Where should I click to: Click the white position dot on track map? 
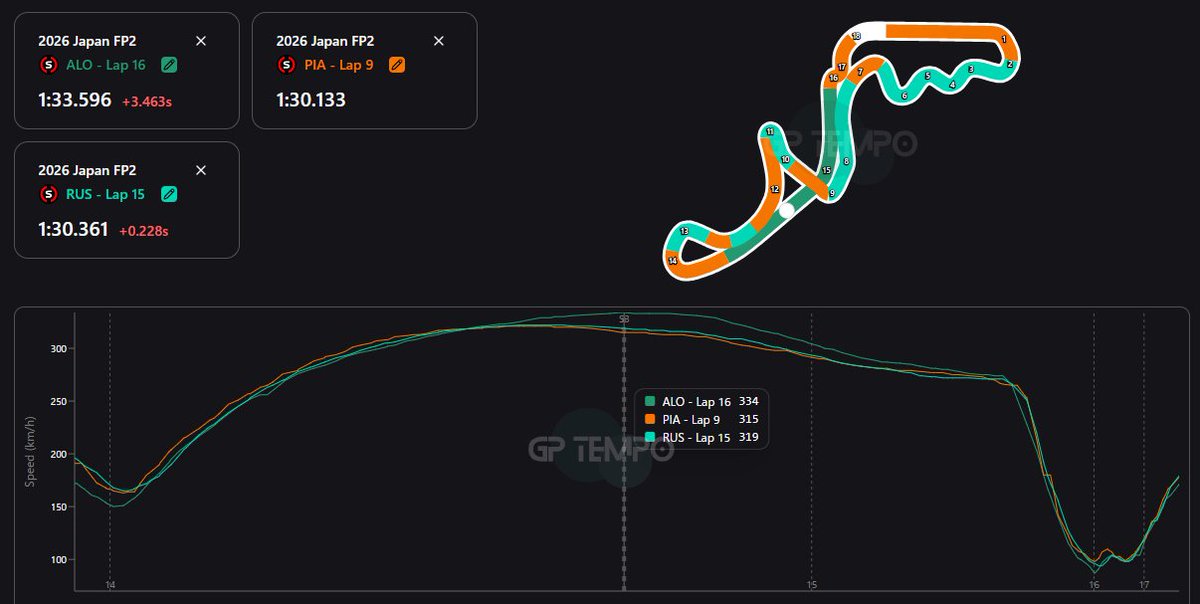click(x=787, y=210)
